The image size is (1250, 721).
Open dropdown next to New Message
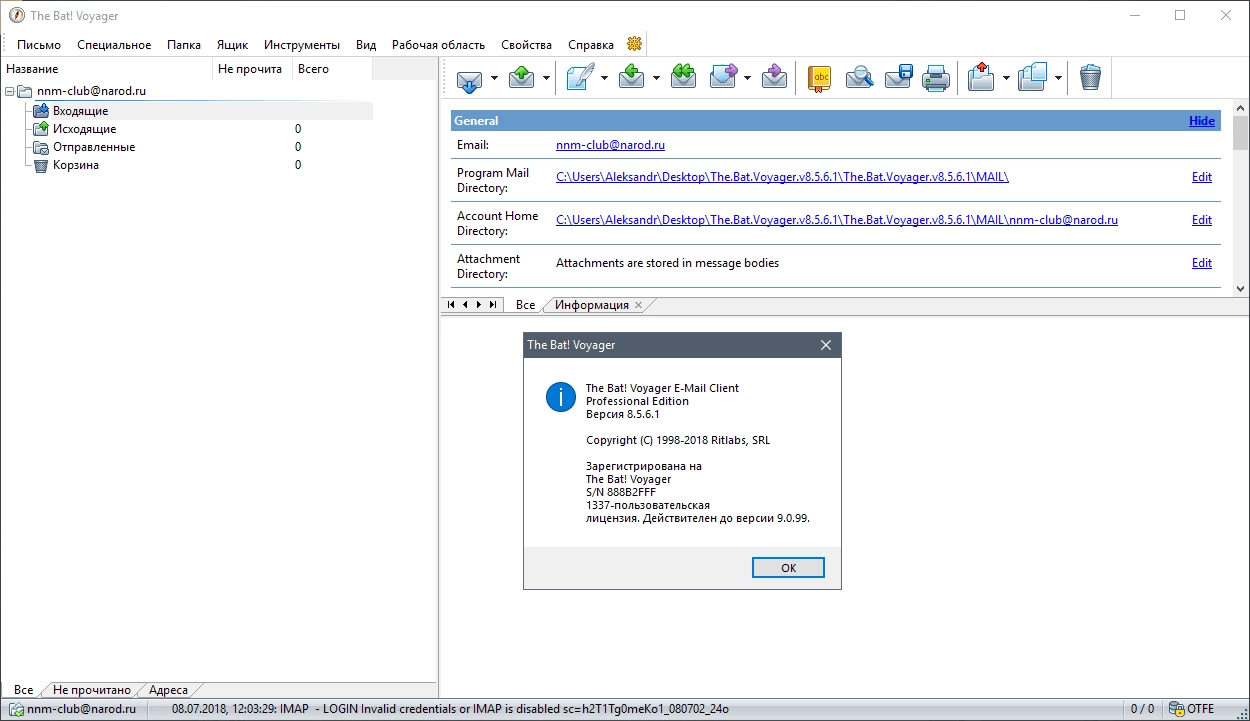click(605, 78)
